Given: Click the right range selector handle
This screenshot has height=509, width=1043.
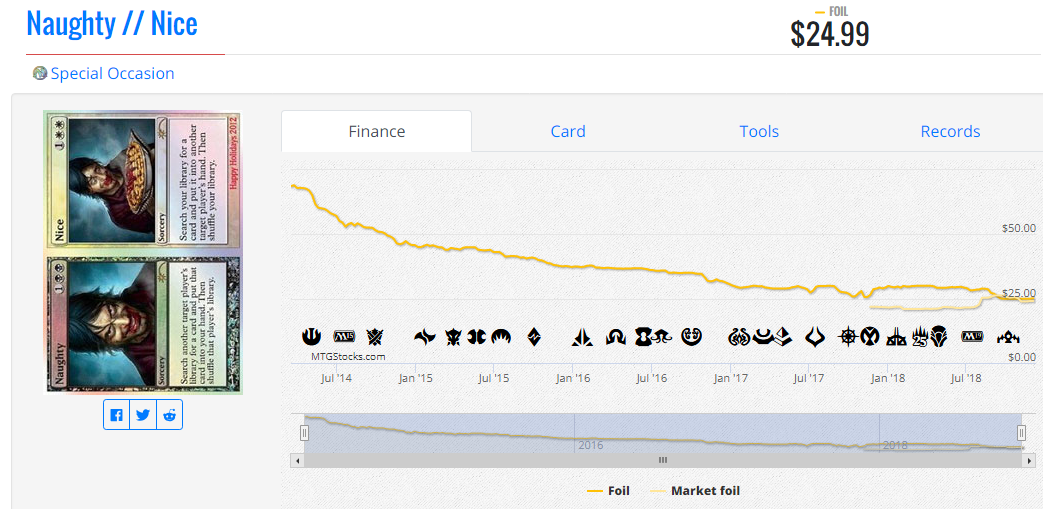Looking at the screenshot, I should [1021, 434].
